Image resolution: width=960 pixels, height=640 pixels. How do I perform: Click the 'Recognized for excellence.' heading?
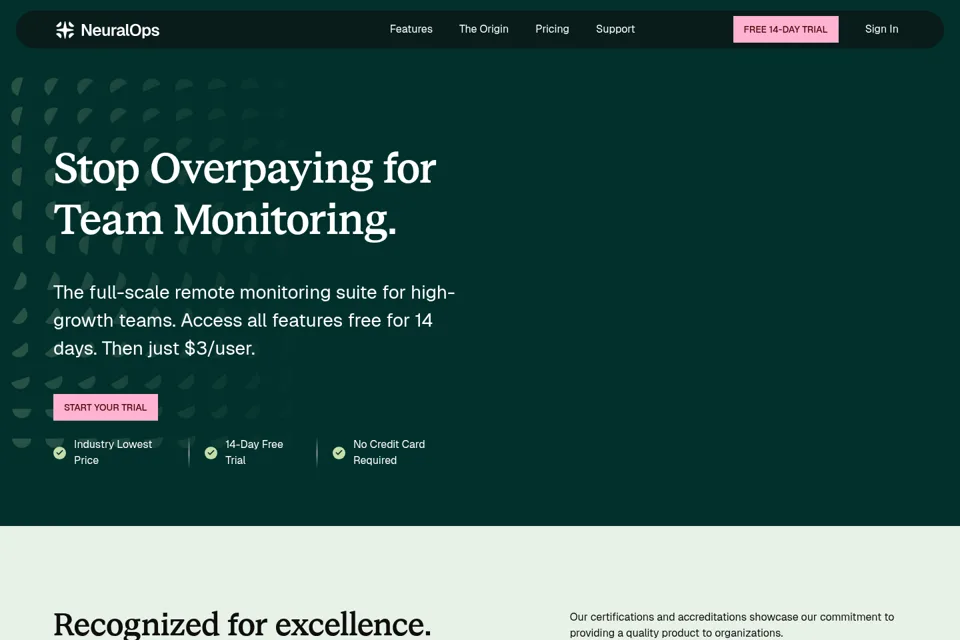(242, 625)
